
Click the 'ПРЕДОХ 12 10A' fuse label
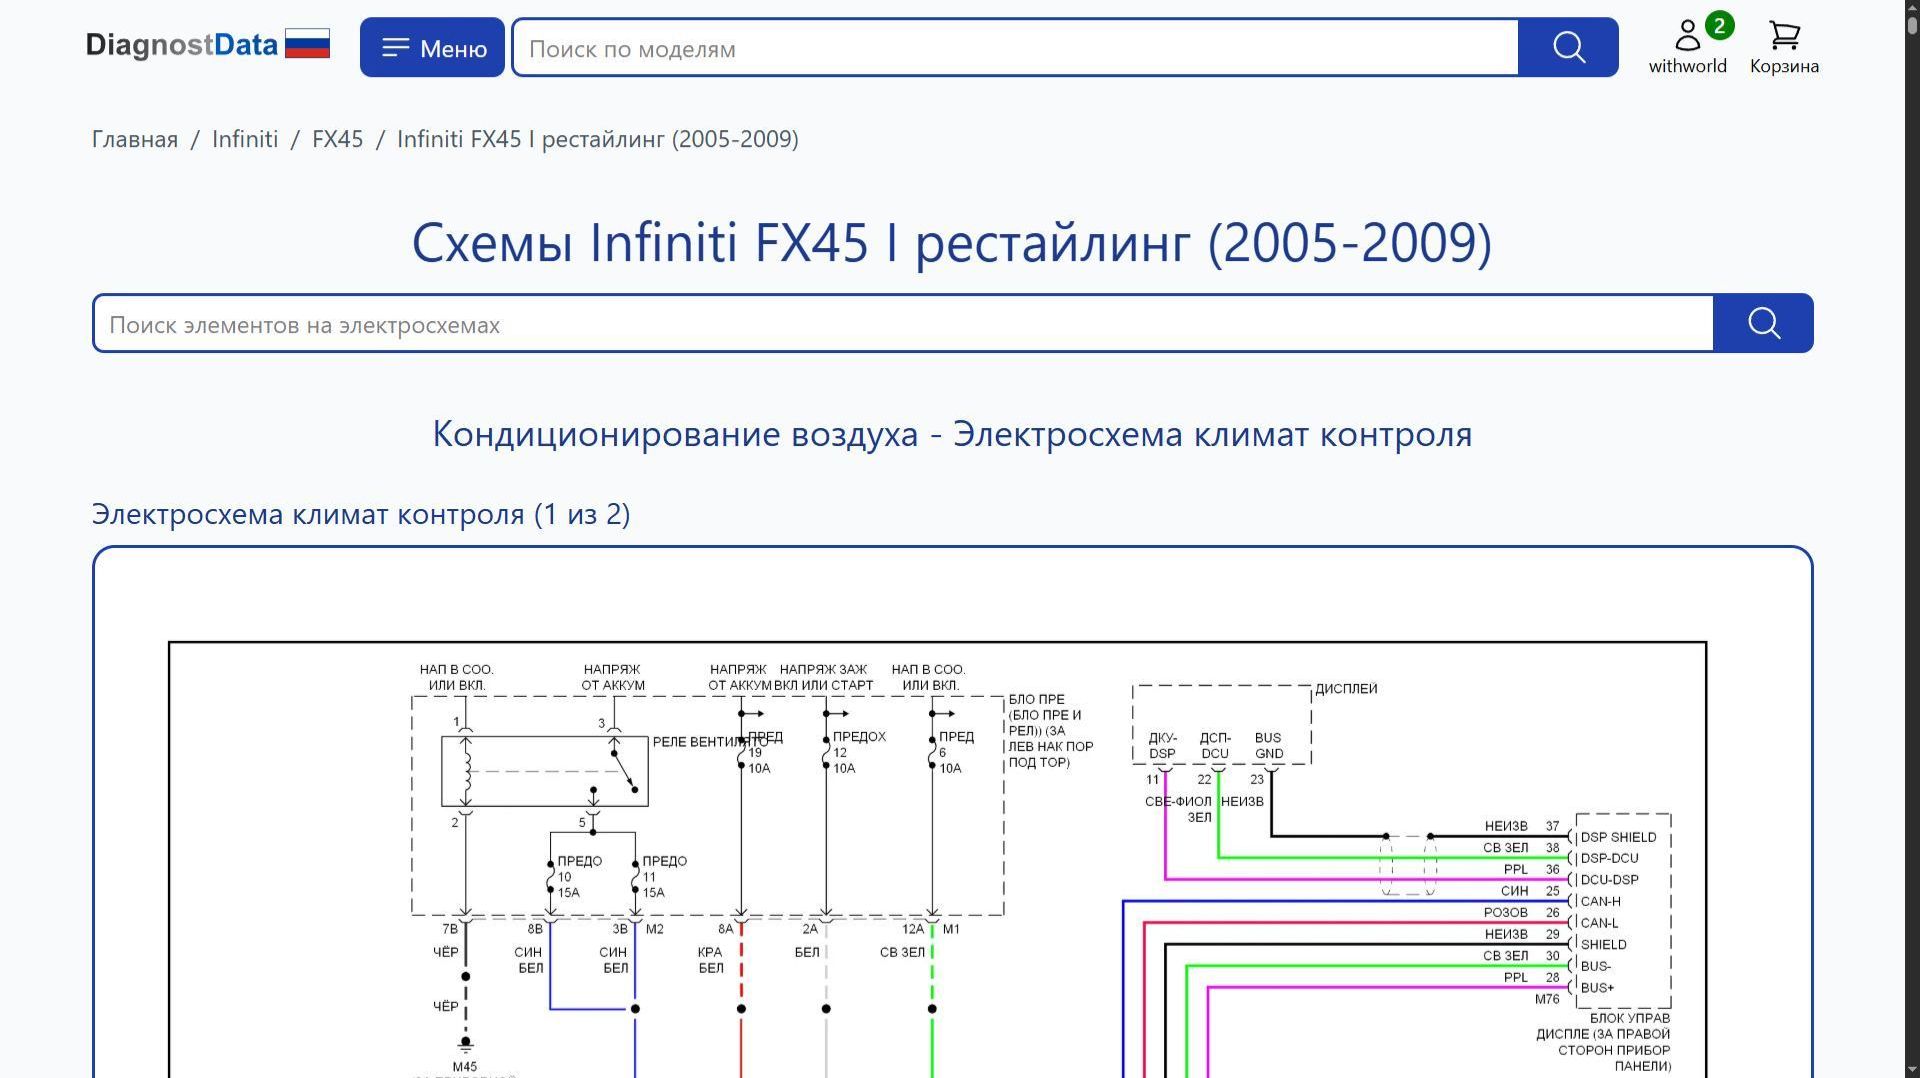(859, 752)
